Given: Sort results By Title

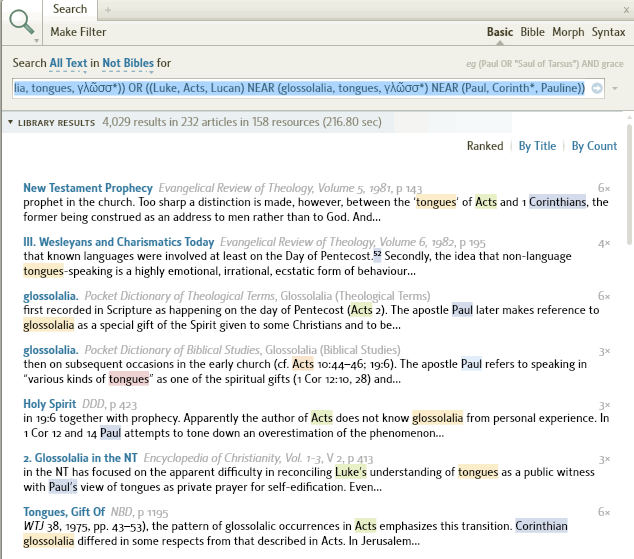Looking at the screenshot, I should click(x=537, y=146).
